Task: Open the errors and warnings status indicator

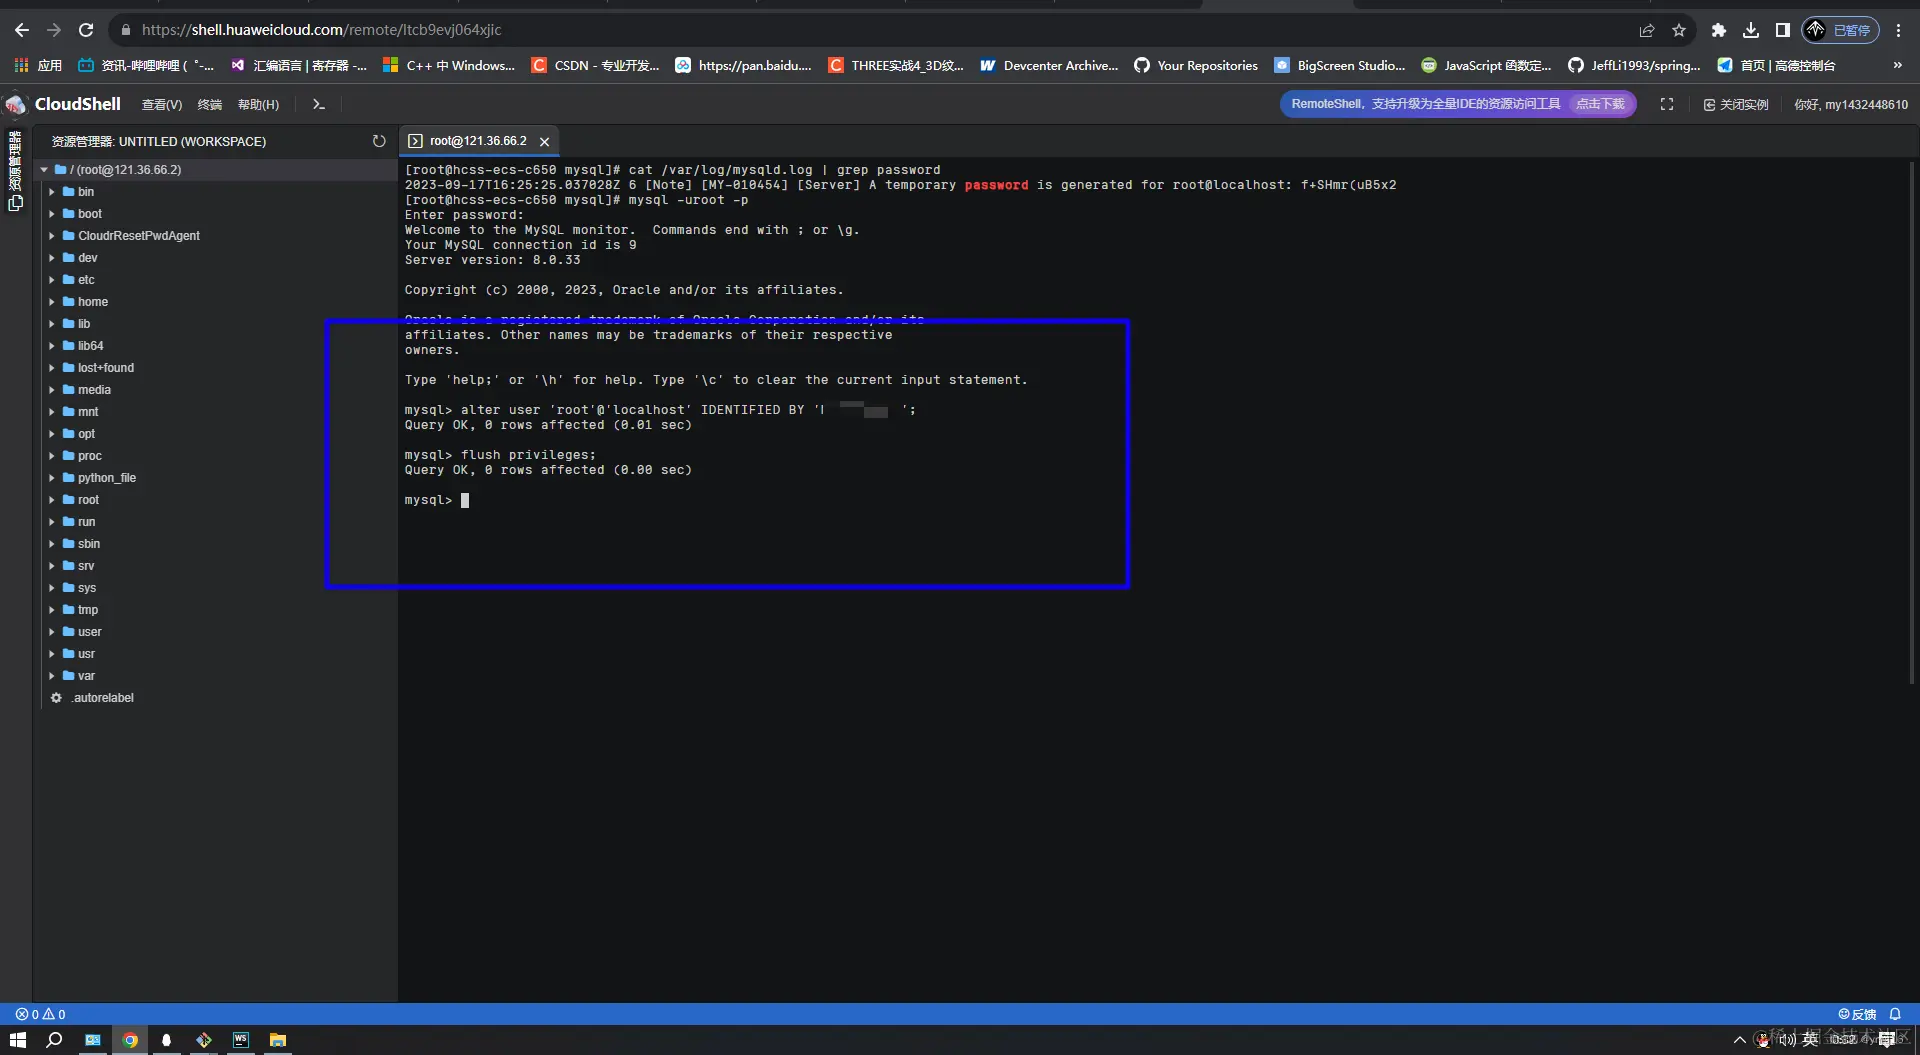Action: [40, 1014]
